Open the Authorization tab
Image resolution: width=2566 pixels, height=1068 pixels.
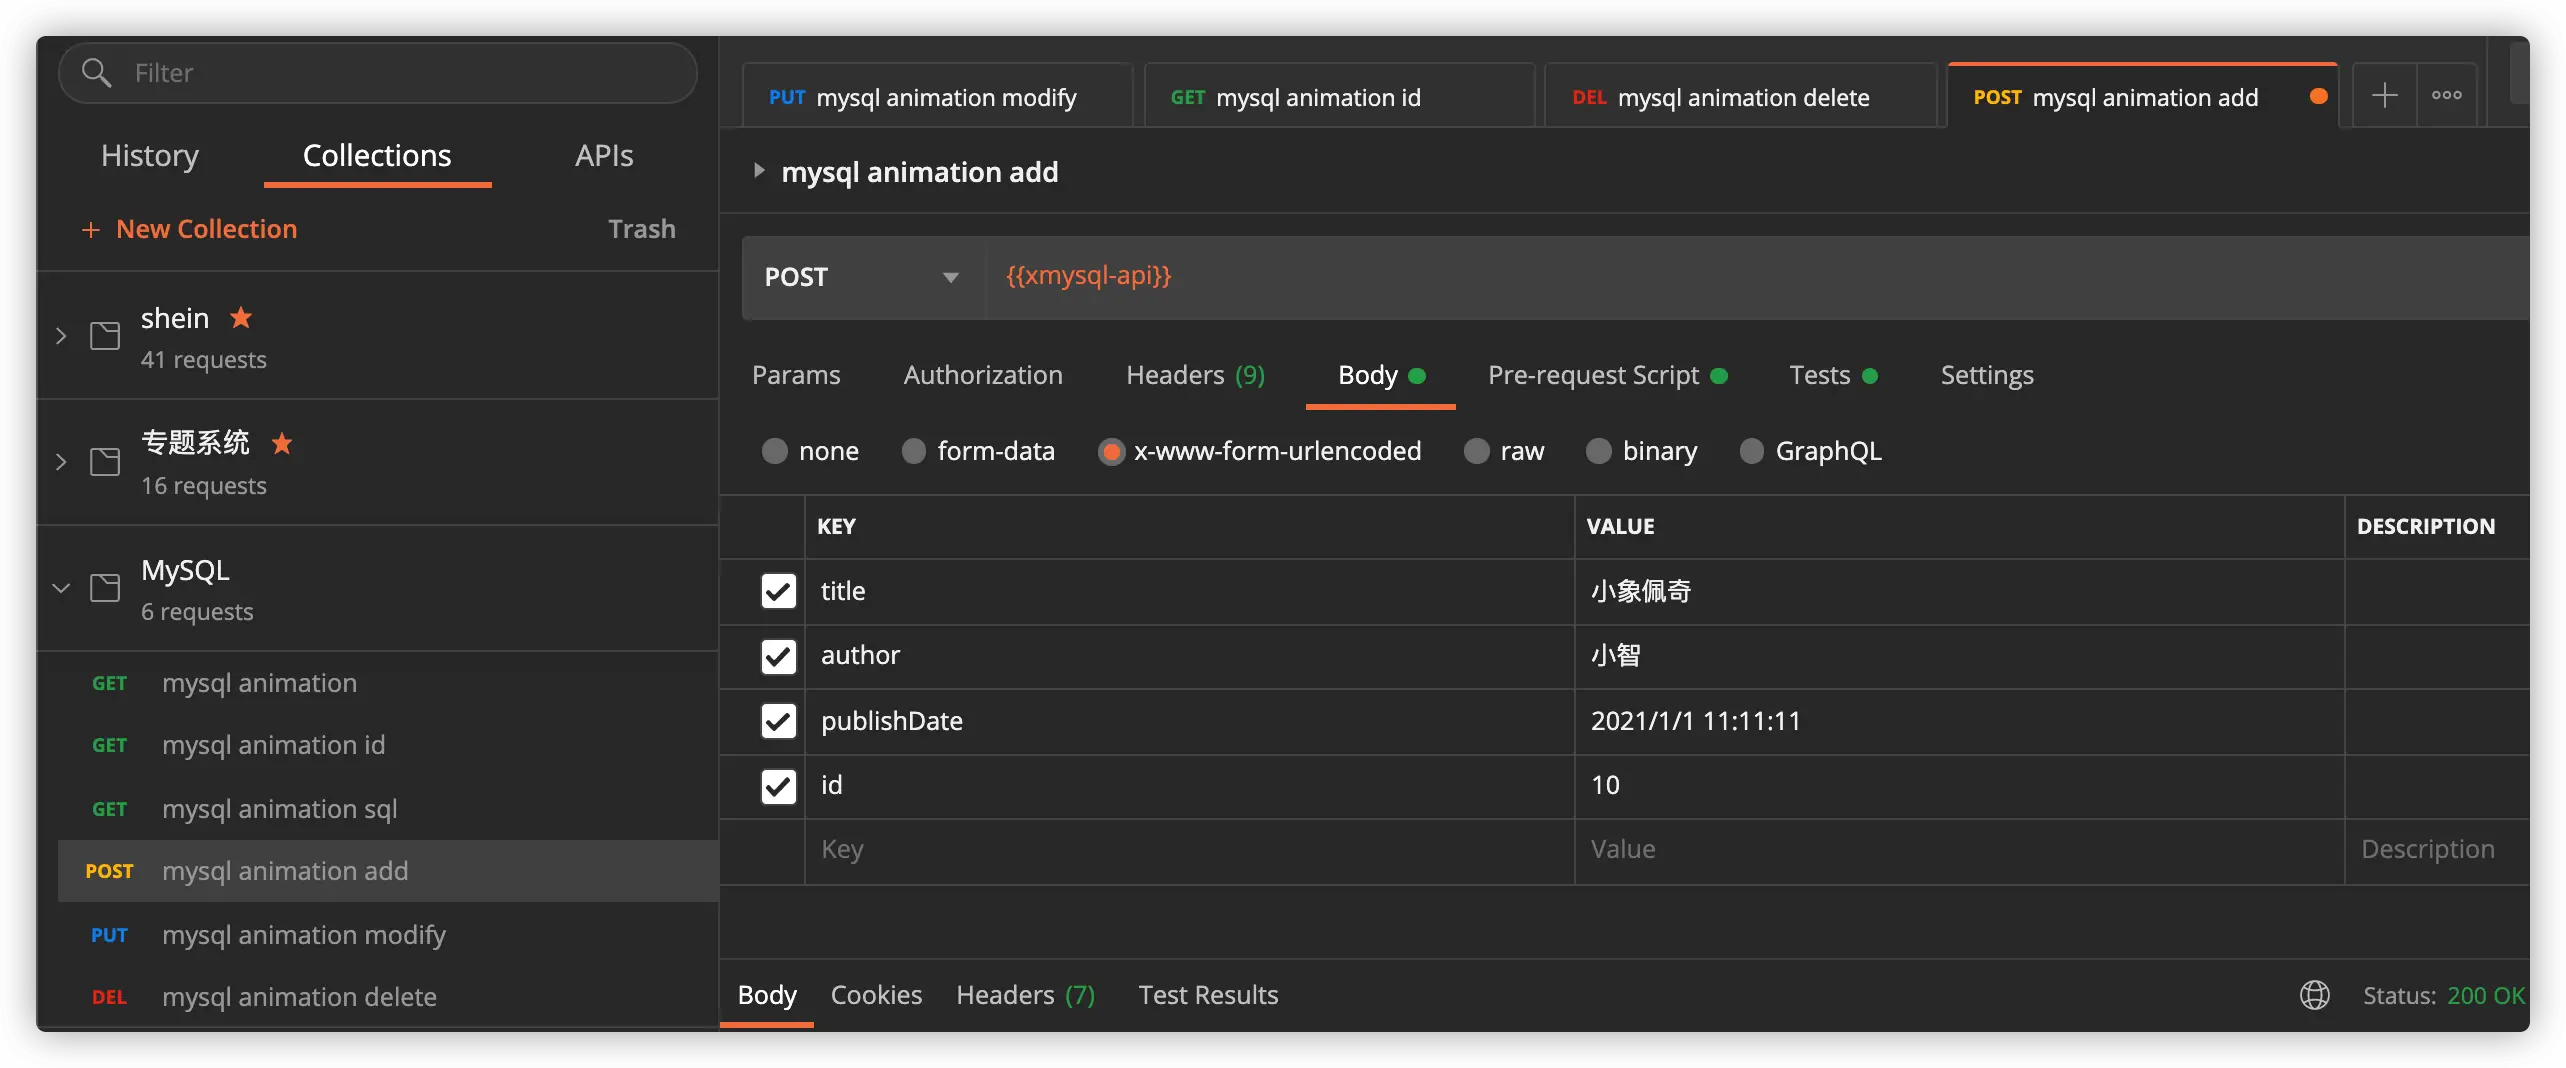click(x=983, y=375)
